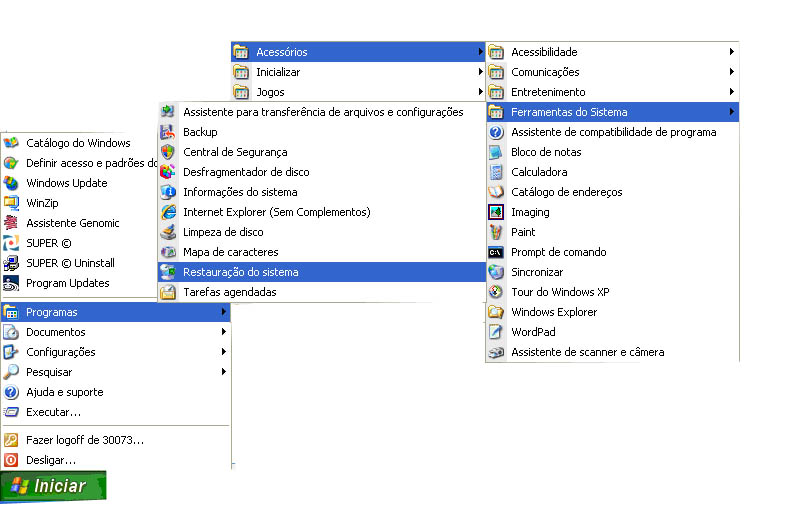Click the Fazer logoff key icon
The height and width of the screenshot is (531, 789).
[11, 440]
